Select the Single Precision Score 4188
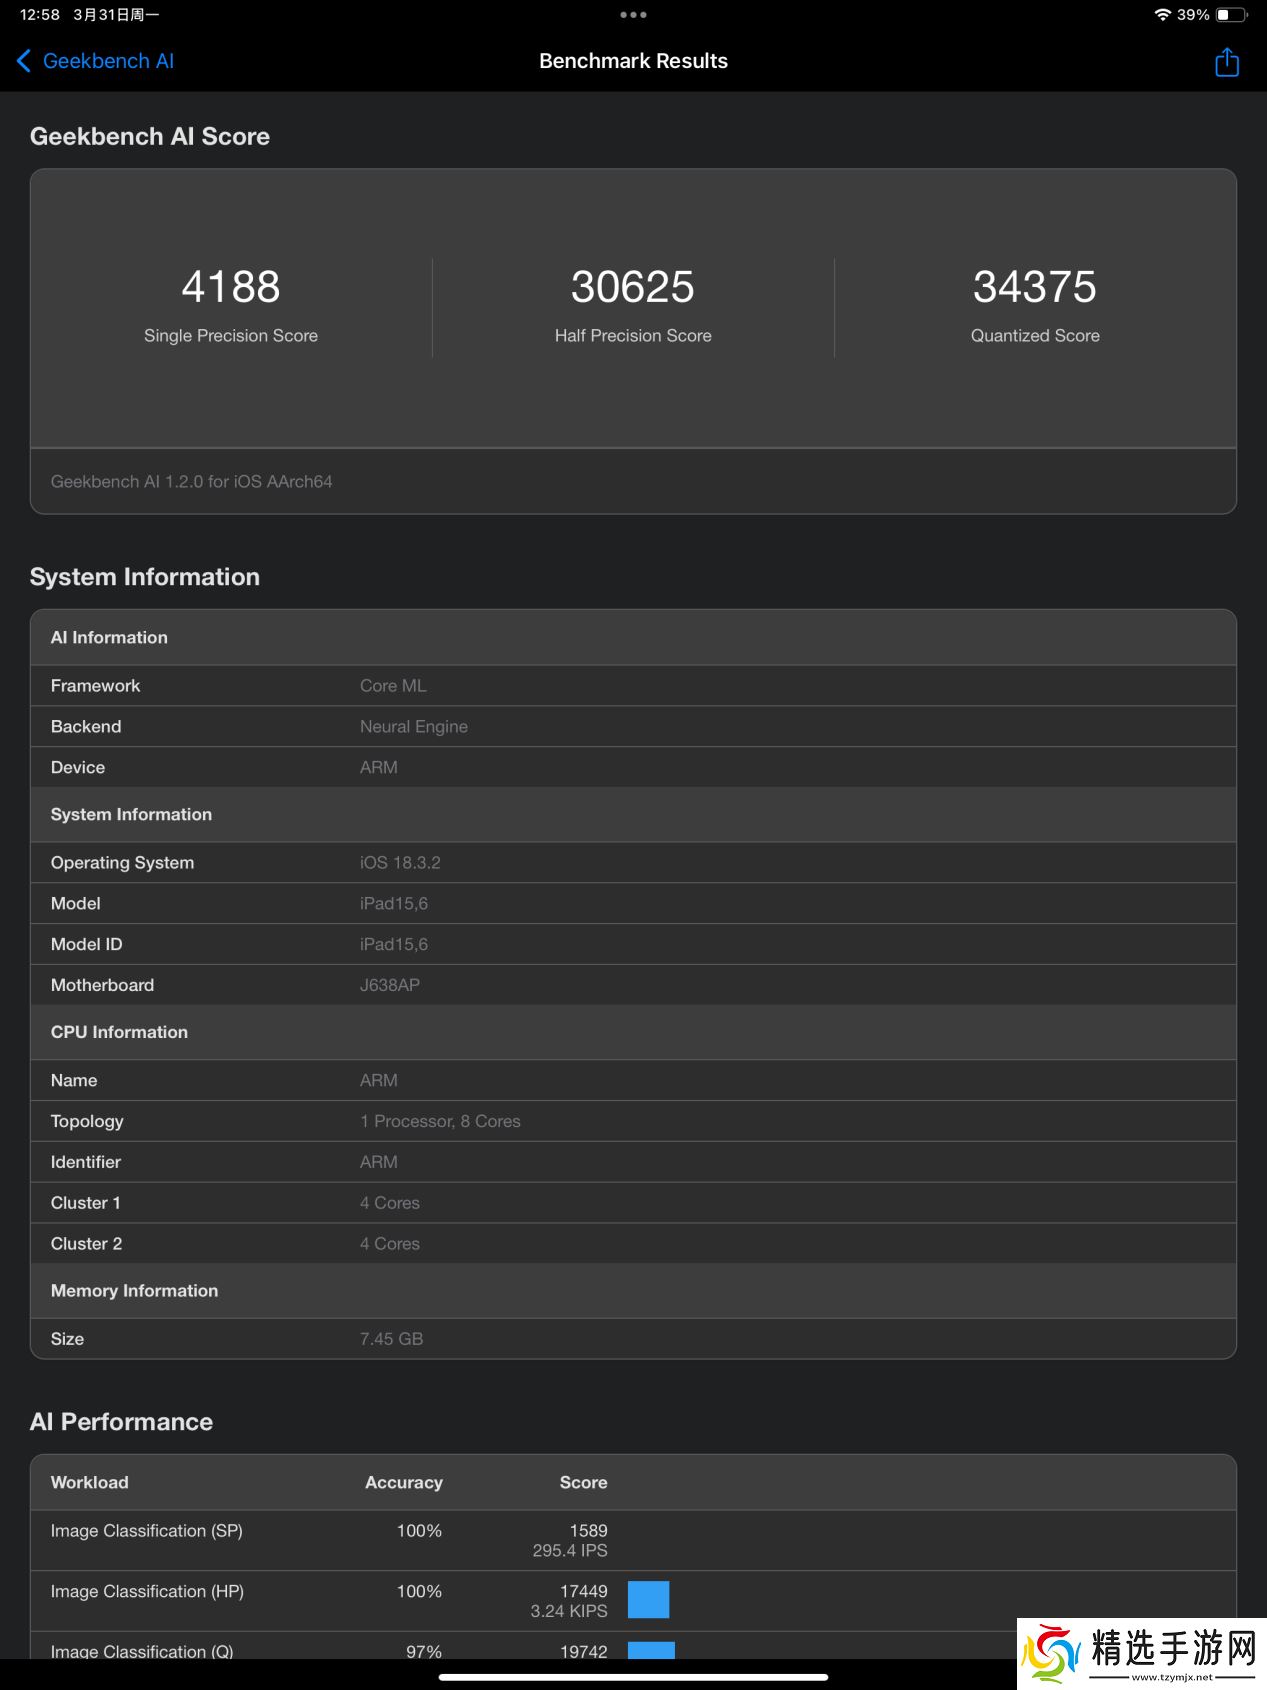This screenshot has height=1690, width=1267. (x=231, y=287)
